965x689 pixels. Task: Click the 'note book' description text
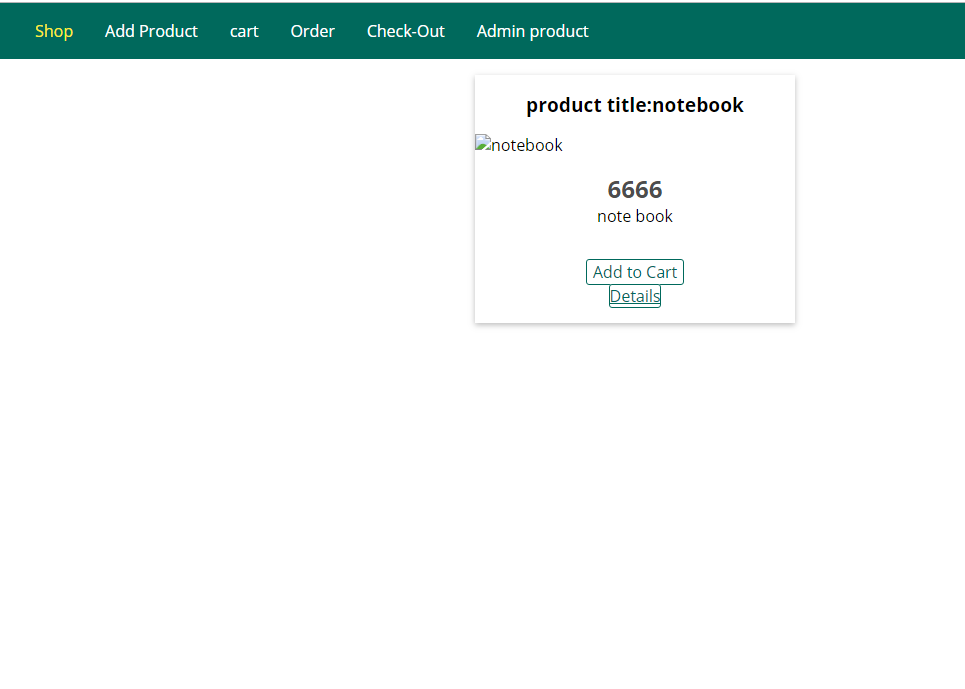(635, 217)
